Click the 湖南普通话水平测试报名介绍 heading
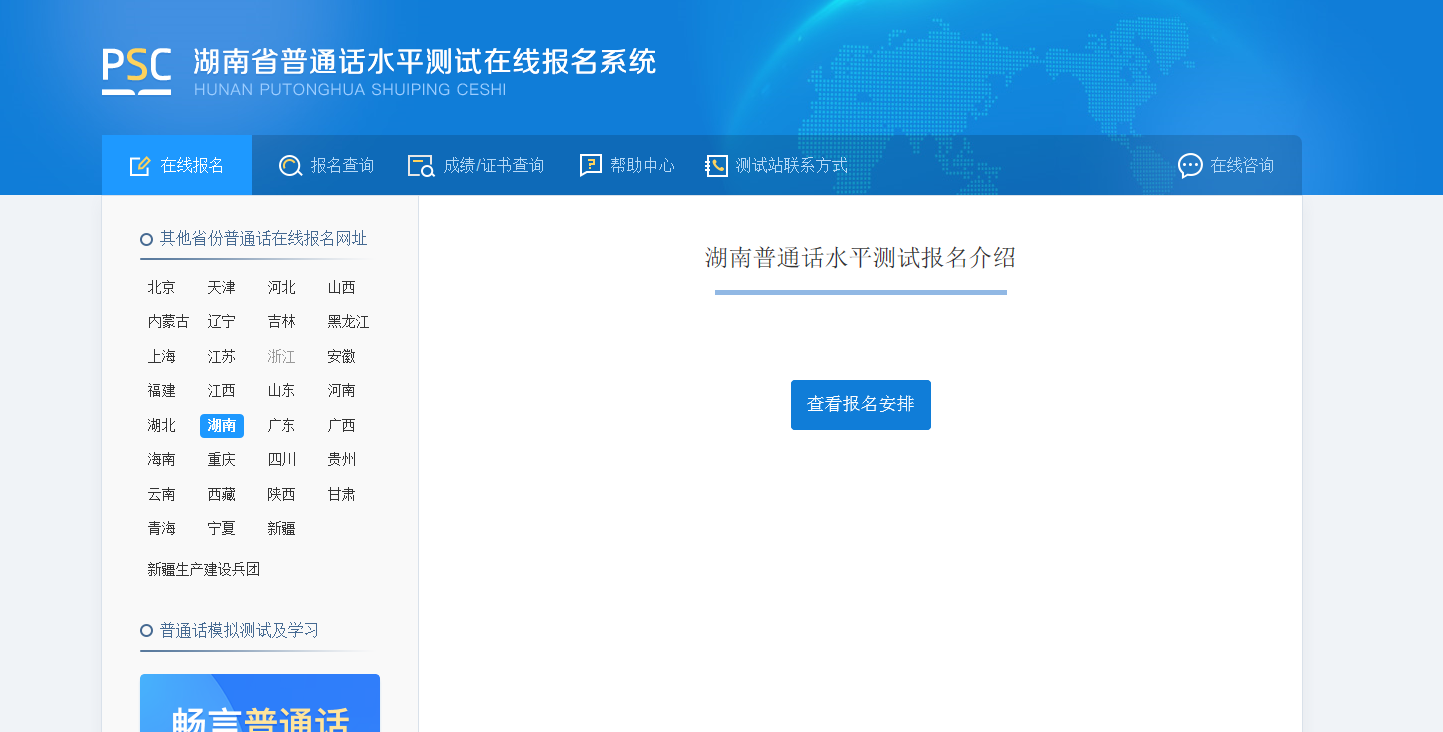The height and width of the screenshot is (732, 1443). click(x=860, y=258)
